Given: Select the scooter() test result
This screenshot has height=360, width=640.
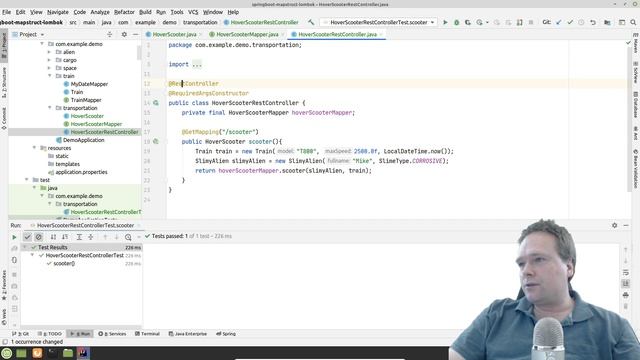Looking at the screenshot, I should pyautogui.click(x=64, y=263).
